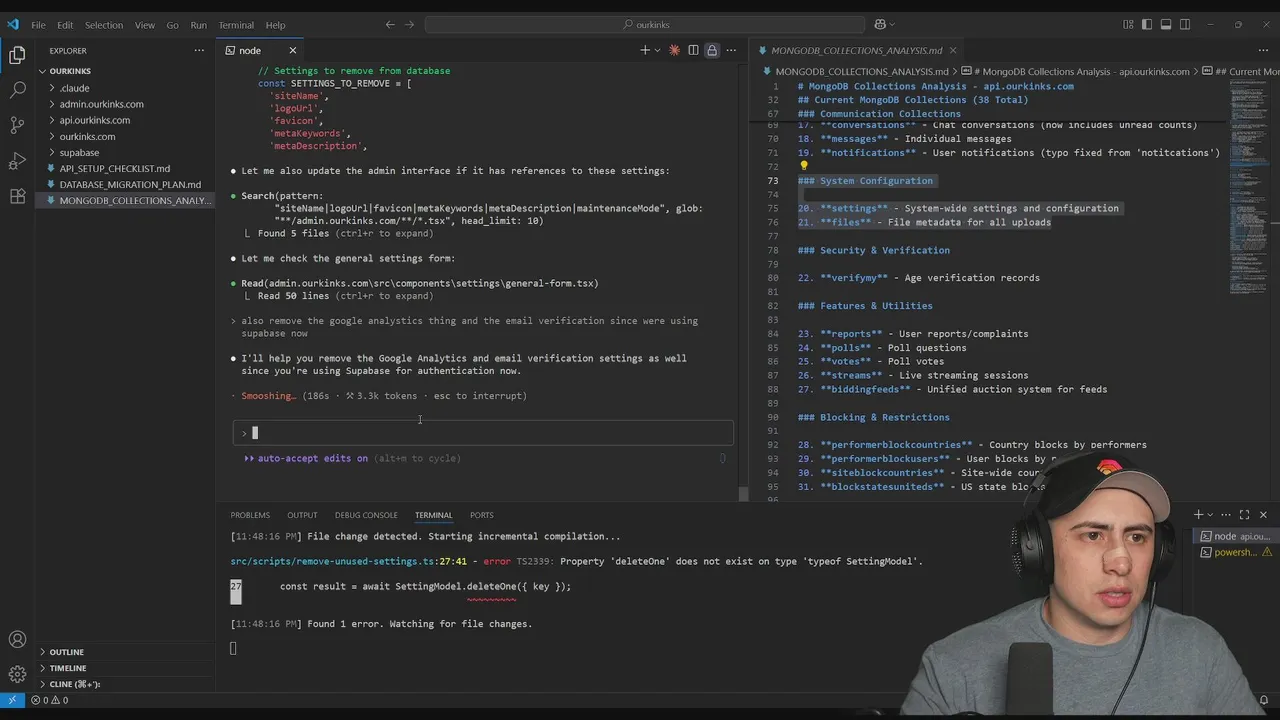Open Explorer more actions ellipsis
The height and width of the screenshot is (720, 1280).
[199, 50]
